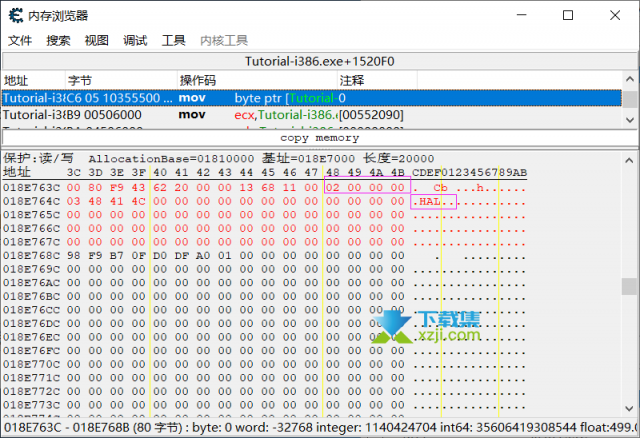Click the 018E764C address row label
640x438 pixels.
[31, 201]
